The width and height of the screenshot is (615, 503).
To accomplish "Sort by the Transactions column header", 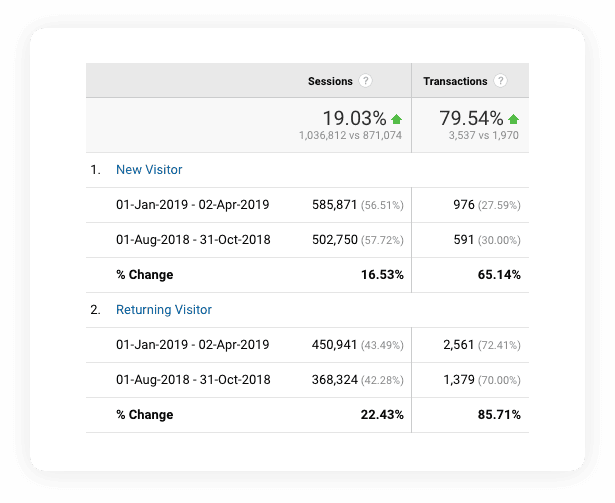I will (455, 81).
